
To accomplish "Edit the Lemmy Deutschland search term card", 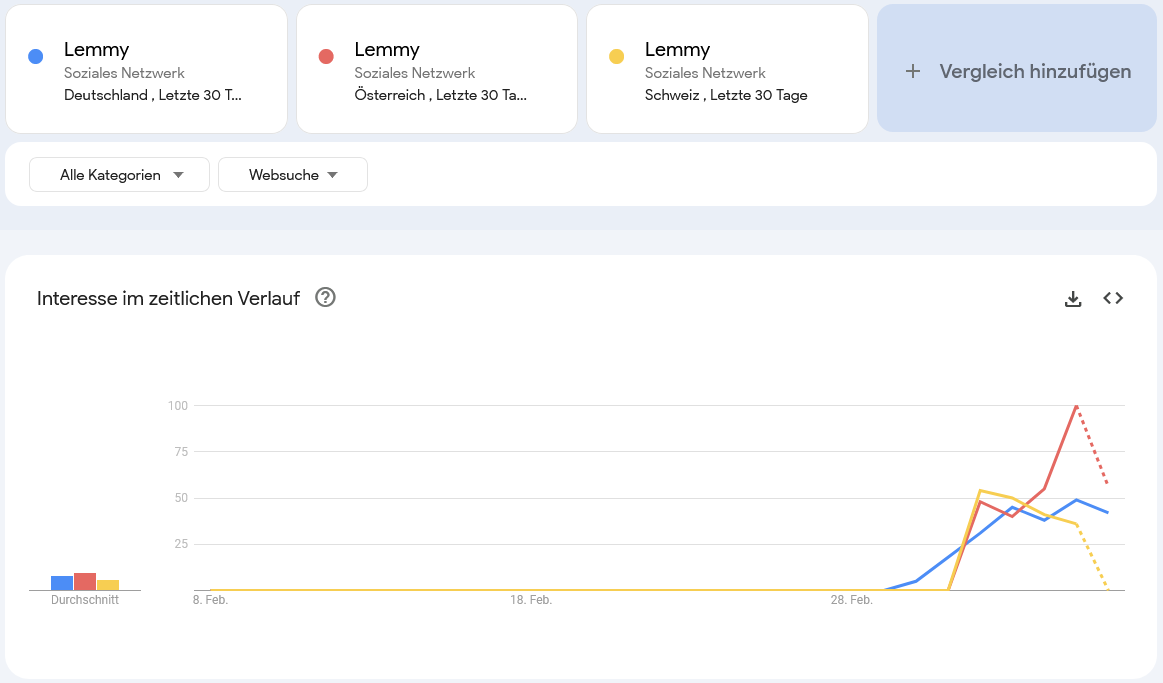I will (x=146, y=69).
